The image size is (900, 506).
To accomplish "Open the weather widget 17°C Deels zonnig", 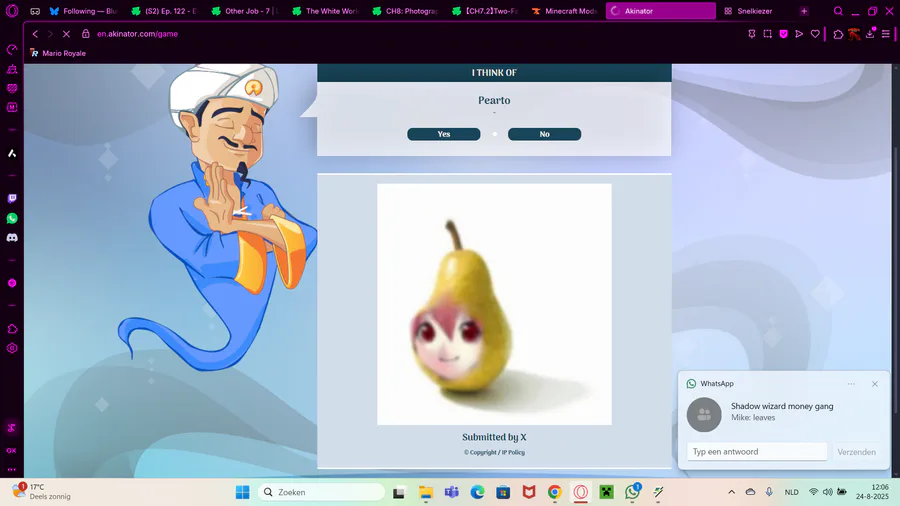I will pyautogui.click(x=43, y=492).
